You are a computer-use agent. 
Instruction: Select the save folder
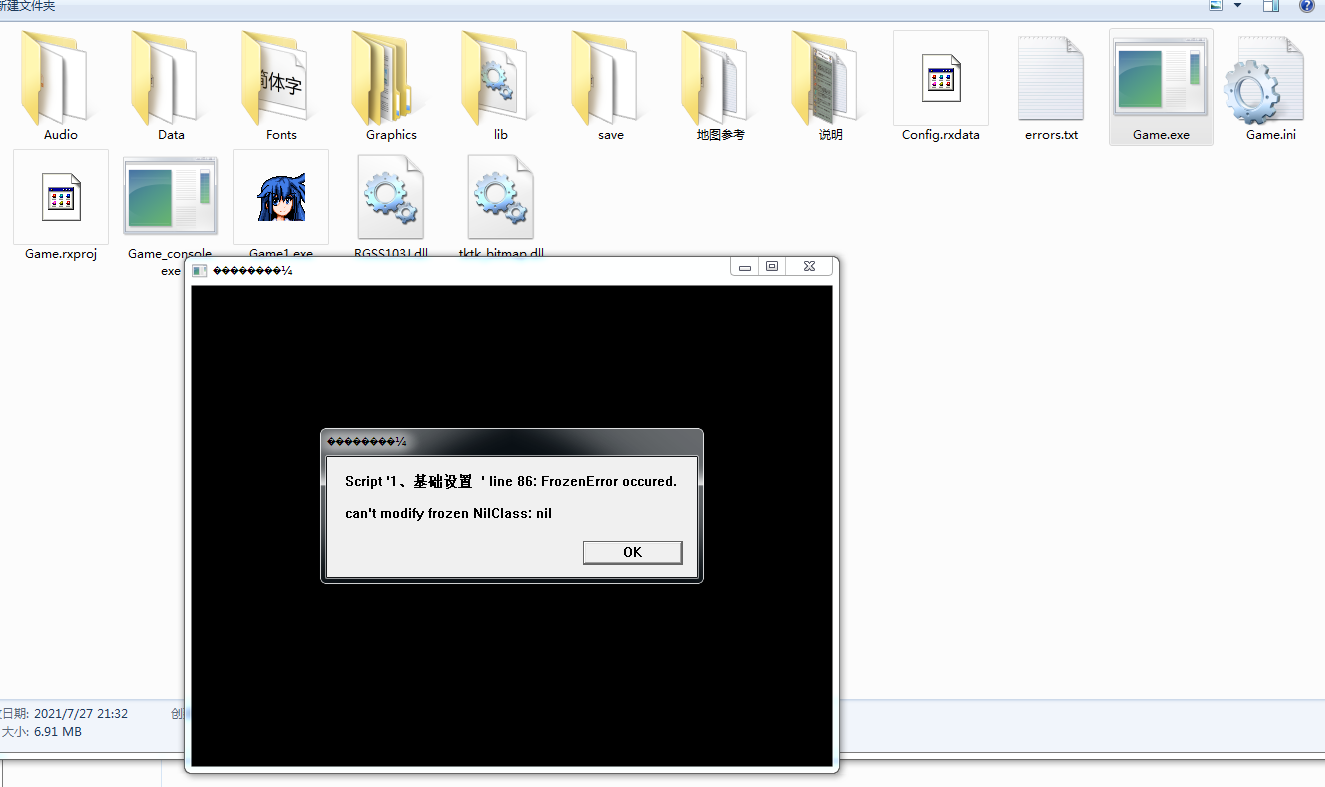pos(611,87)
